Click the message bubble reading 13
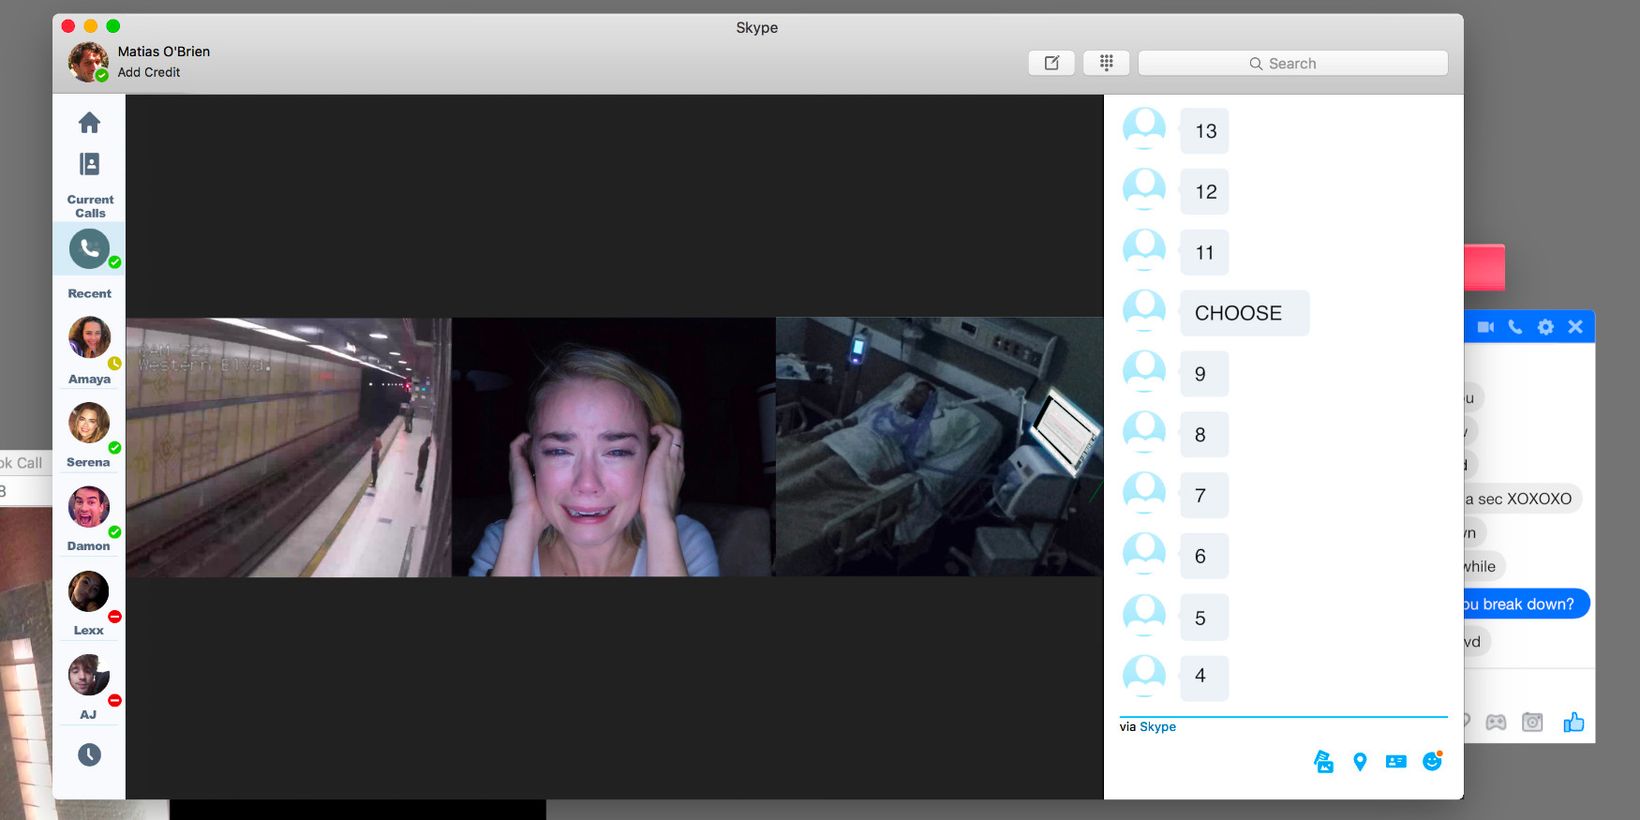The image size is (1640, 820). pos(1204,131)
